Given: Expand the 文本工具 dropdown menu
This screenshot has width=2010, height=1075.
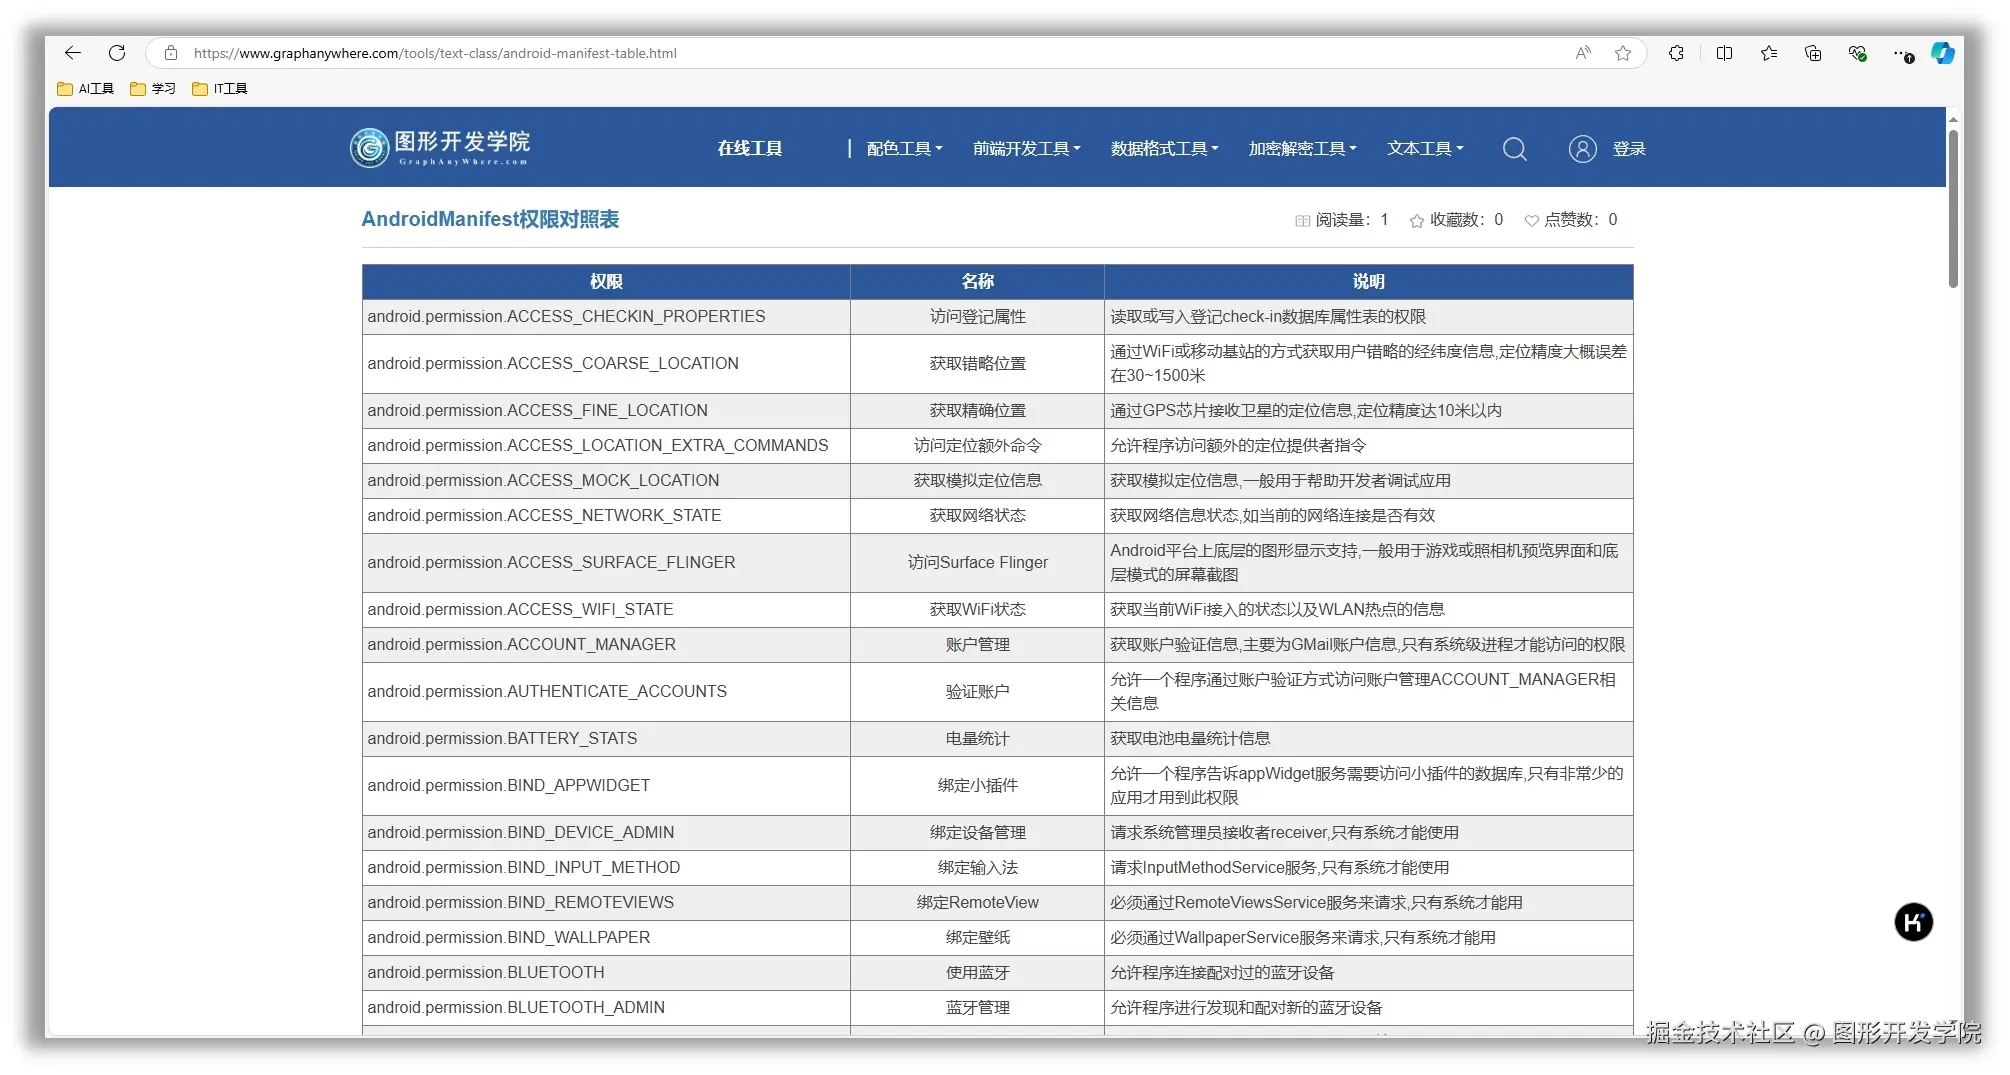Looking at the screenshot, I should pyautogui.click(x=1424, y=148).
